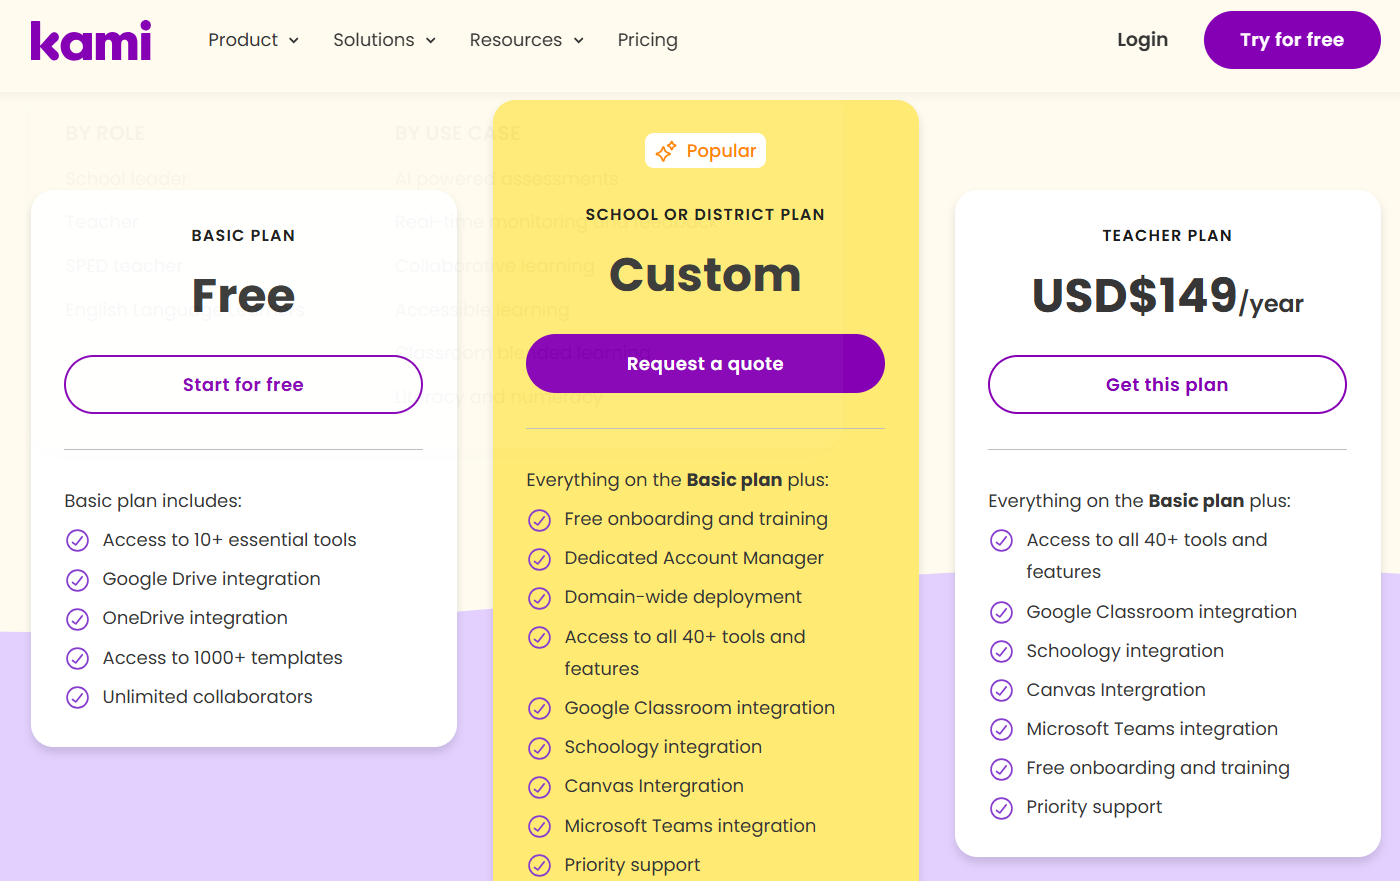This screenshot has width=1400, height=881.
Task: Select the Pricing menu item
Action: pos(647,40)
